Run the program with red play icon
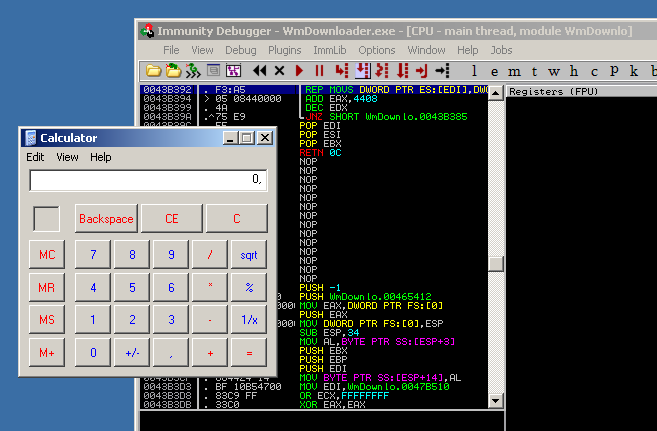Image resolution: width=657 pixels, height=431 pixels. click(x=299, y=71)
